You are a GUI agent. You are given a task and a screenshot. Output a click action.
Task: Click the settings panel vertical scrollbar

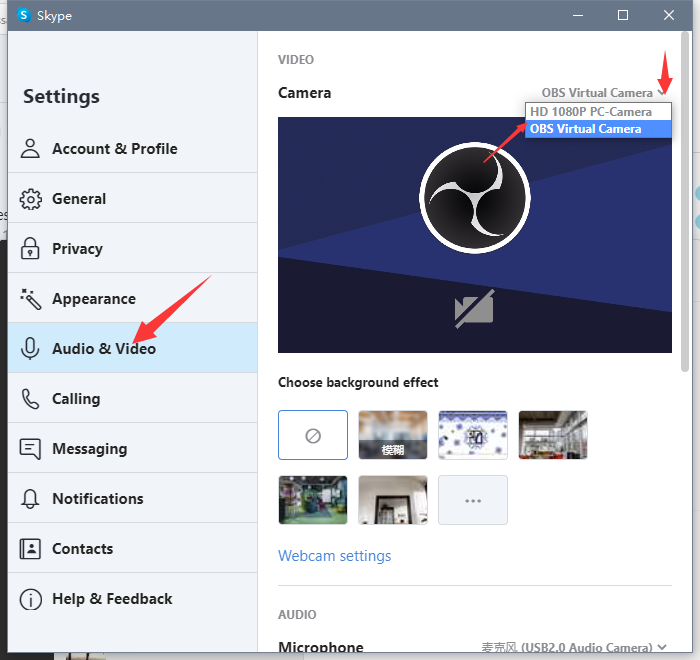coord(685,201)
